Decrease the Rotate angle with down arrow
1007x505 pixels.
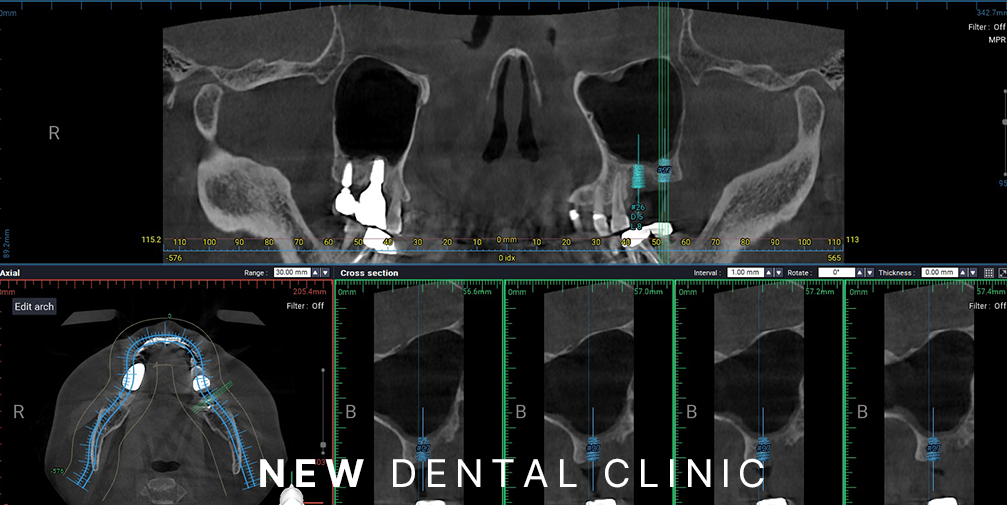(868, 272)
